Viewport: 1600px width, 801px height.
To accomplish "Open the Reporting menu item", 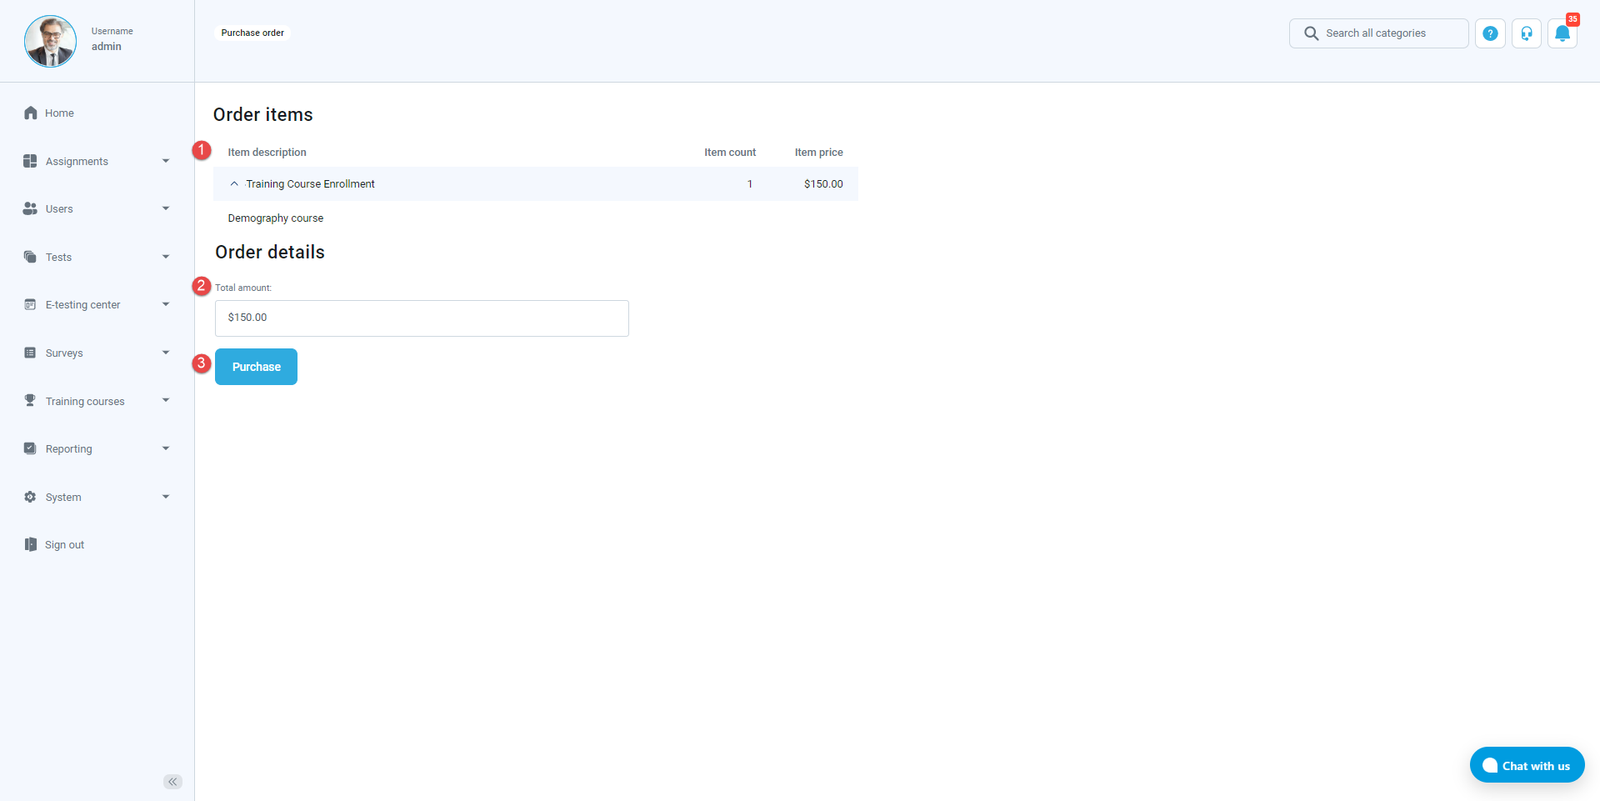I will (x=69, y=449).
